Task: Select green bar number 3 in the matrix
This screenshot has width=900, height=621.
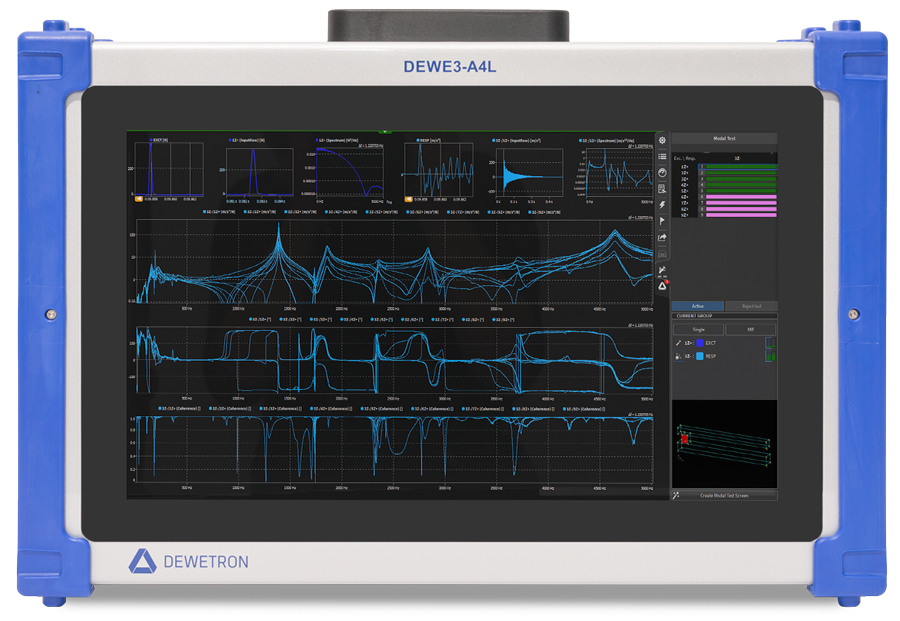Action: coord(740,179)
